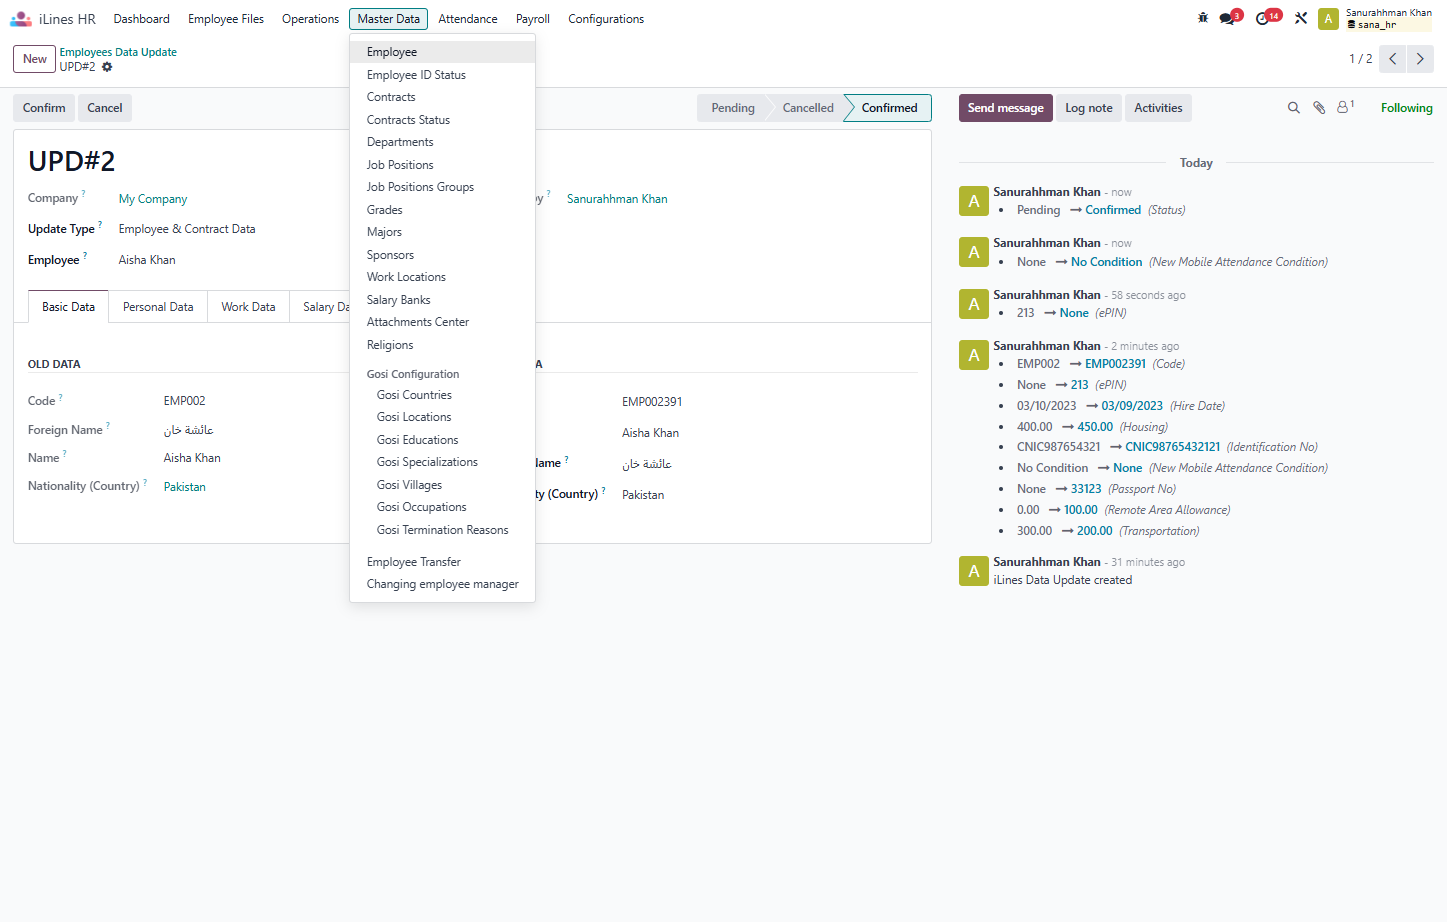Click the Pakistan nationality link in old data

(185, 487)
